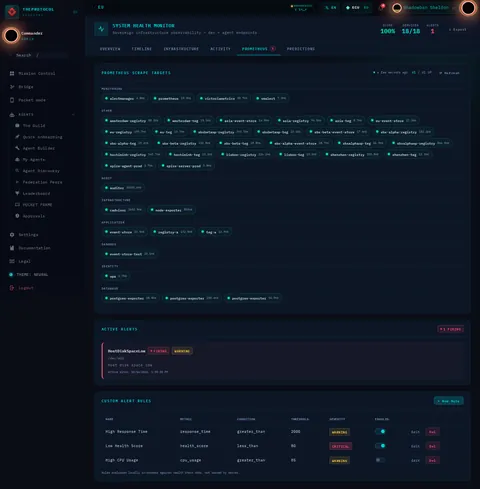Collapse the sidebar using the header toggle icon
Screen dimensions: 480x489
point(75,12)
